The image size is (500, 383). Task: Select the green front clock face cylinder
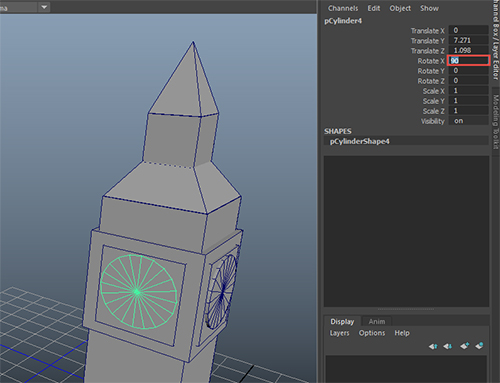[138, 291]
